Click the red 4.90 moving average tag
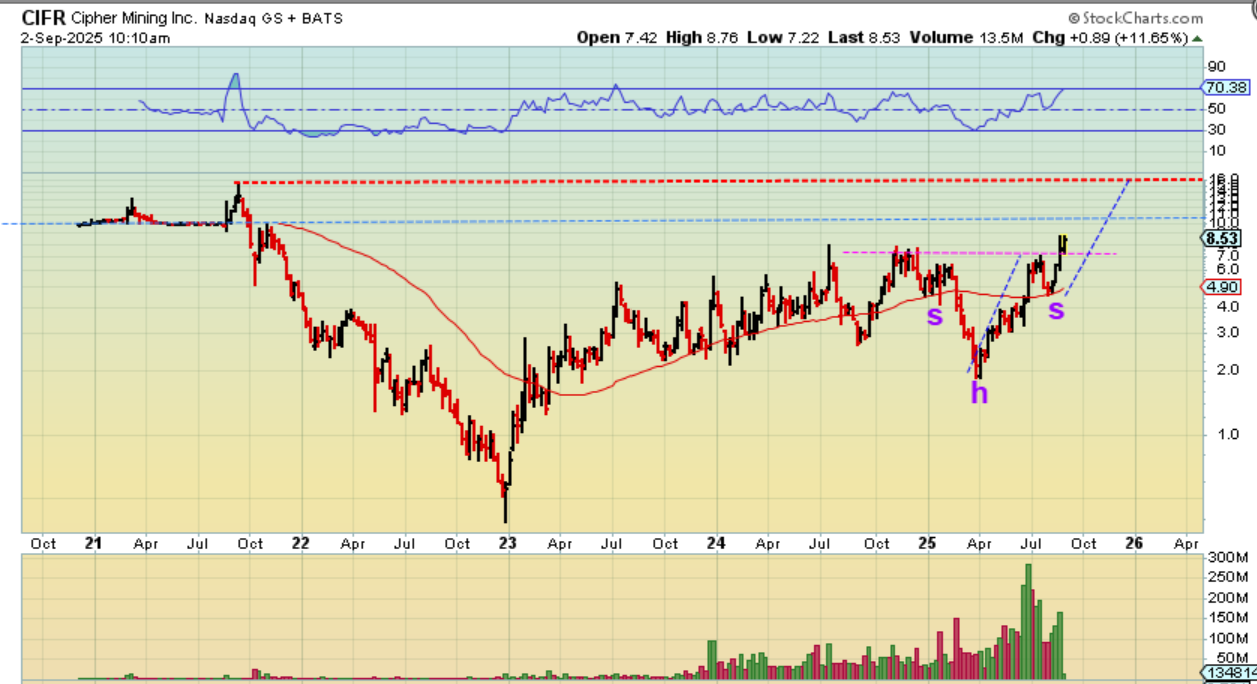This screenshot has height=684, width=1257. tap(1224, 287)
